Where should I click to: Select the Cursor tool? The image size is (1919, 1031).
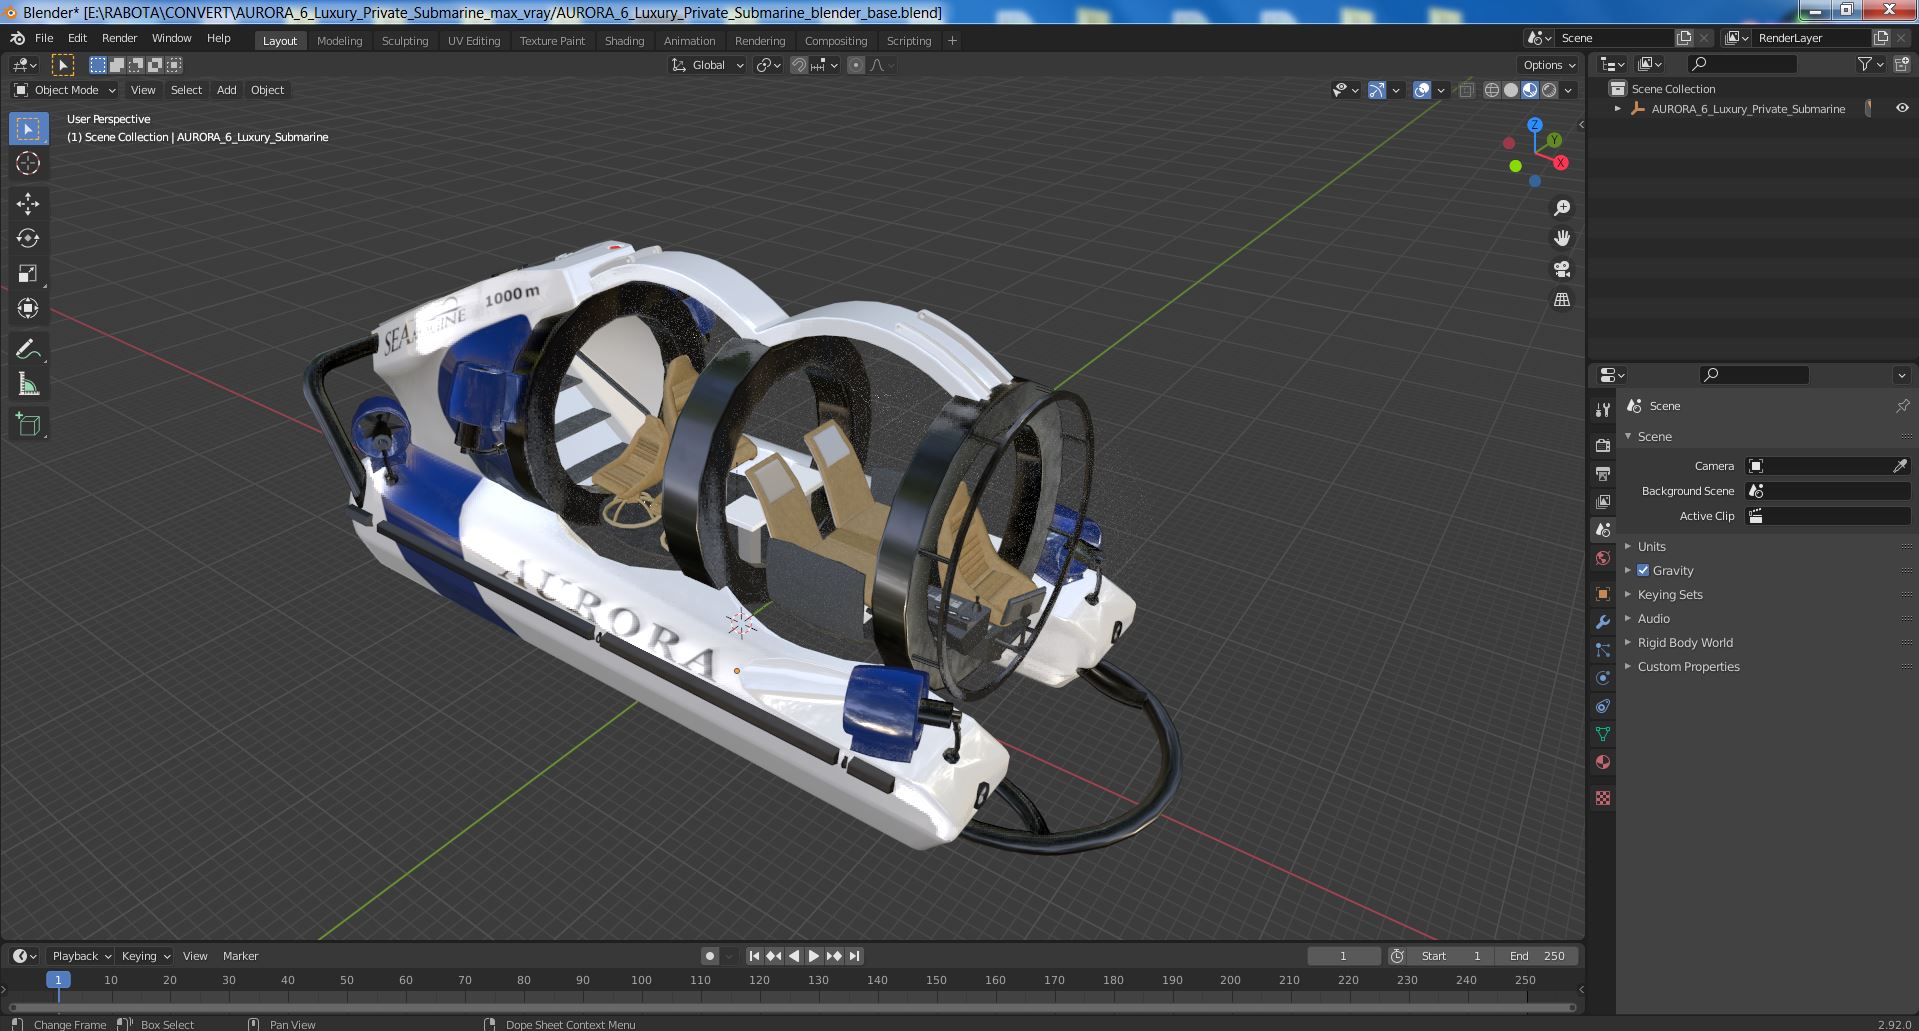[28, 163]
